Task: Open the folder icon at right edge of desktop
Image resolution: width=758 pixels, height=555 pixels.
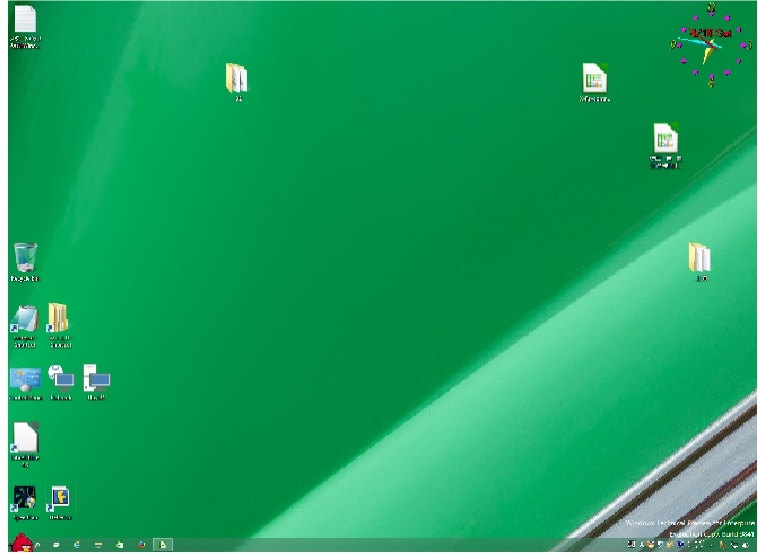Action: coord(700,262)
